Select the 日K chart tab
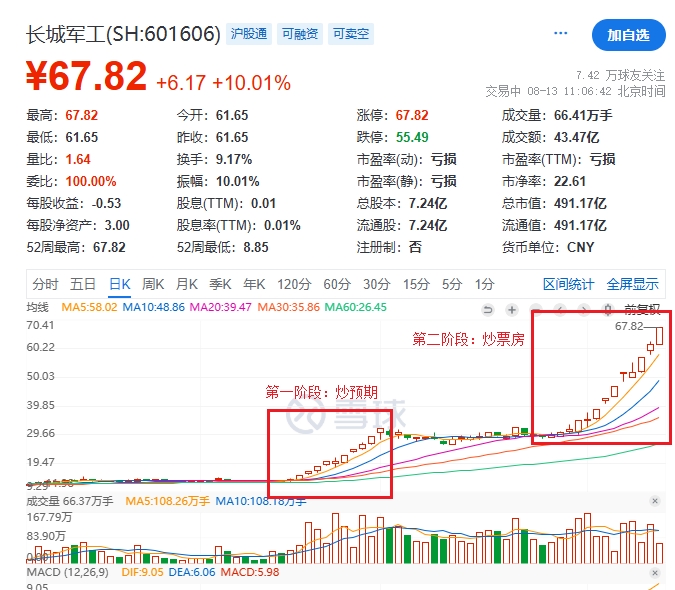Screen dimensions: 675x590 pos(120,284)
